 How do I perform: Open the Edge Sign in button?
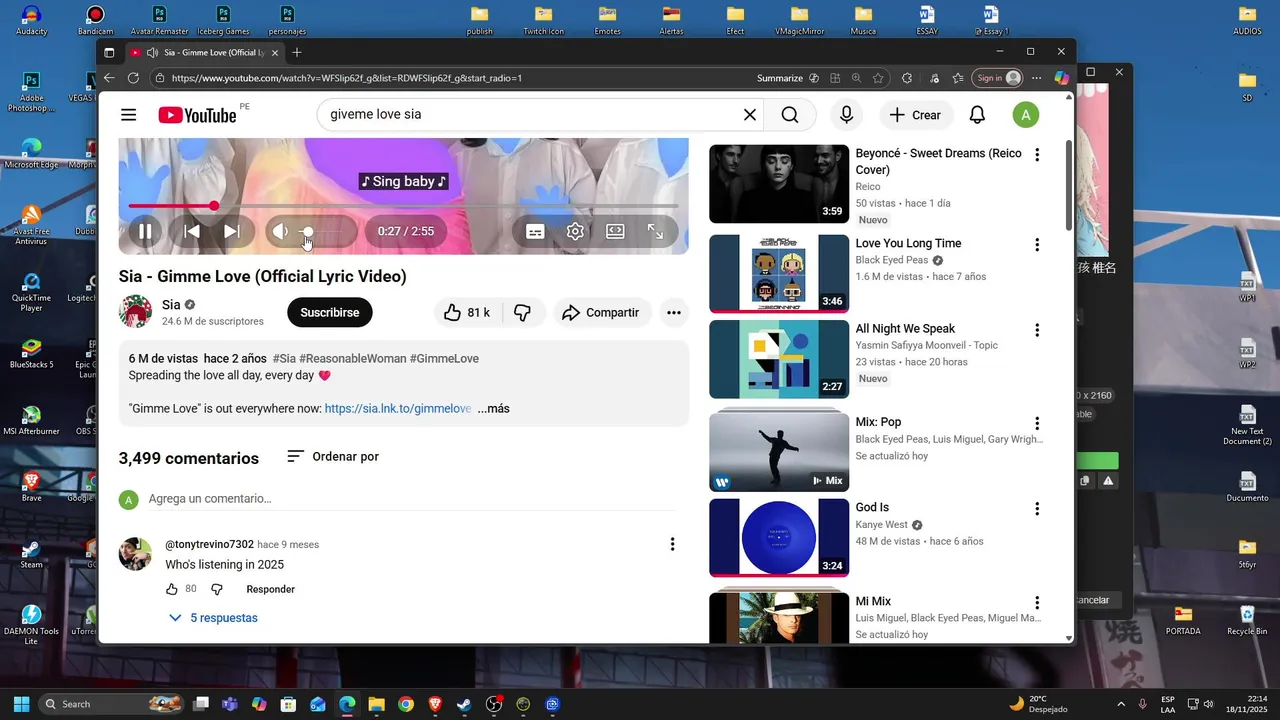coord(999,78)
